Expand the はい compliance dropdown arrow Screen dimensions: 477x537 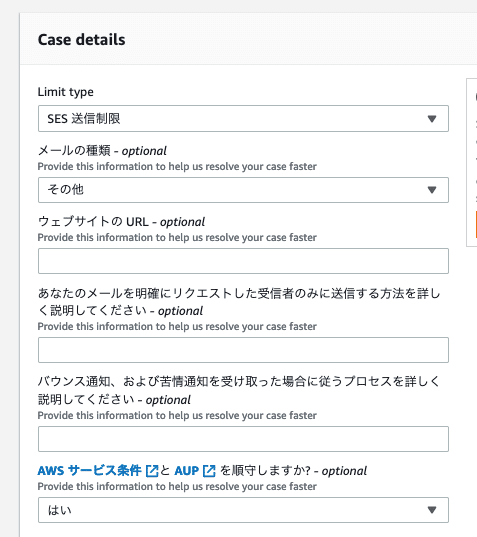coord(432,510)
